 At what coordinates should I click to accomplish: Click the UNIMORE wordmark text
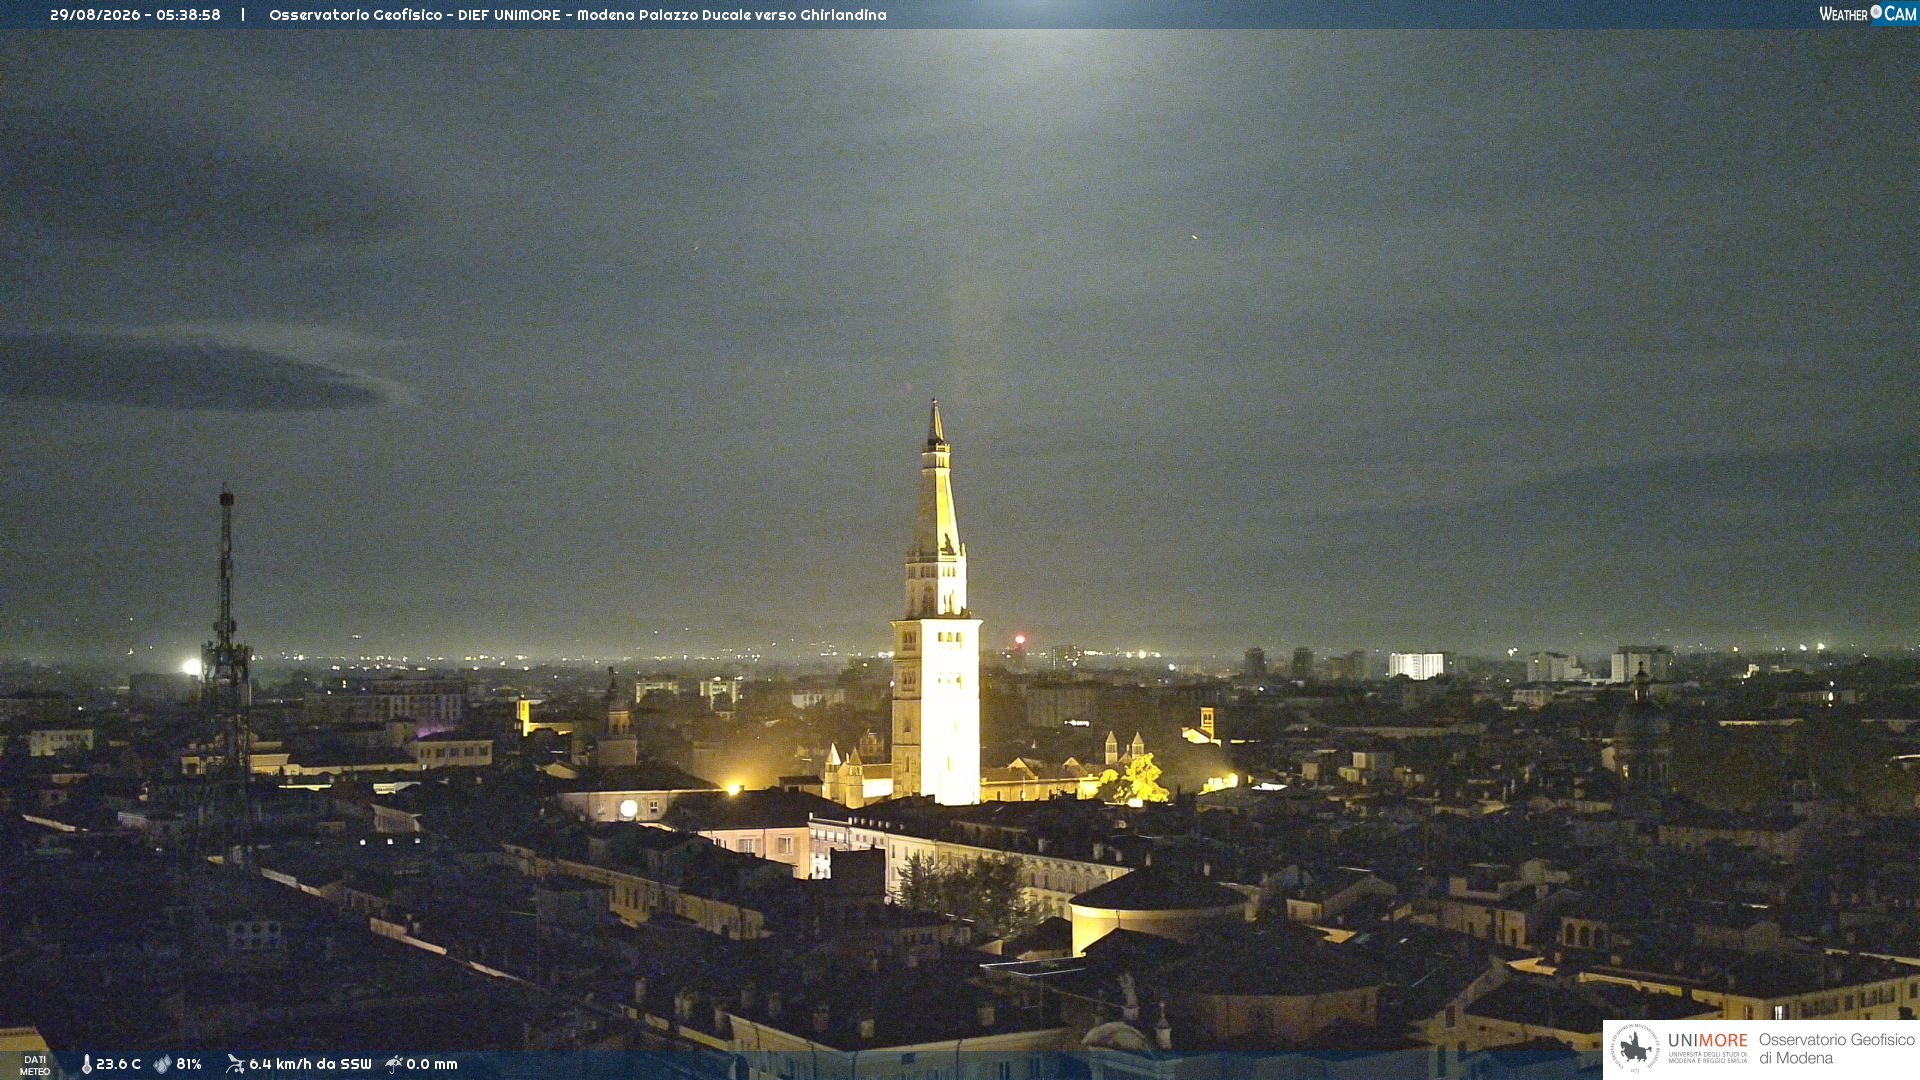(x=1707, y=1040)
